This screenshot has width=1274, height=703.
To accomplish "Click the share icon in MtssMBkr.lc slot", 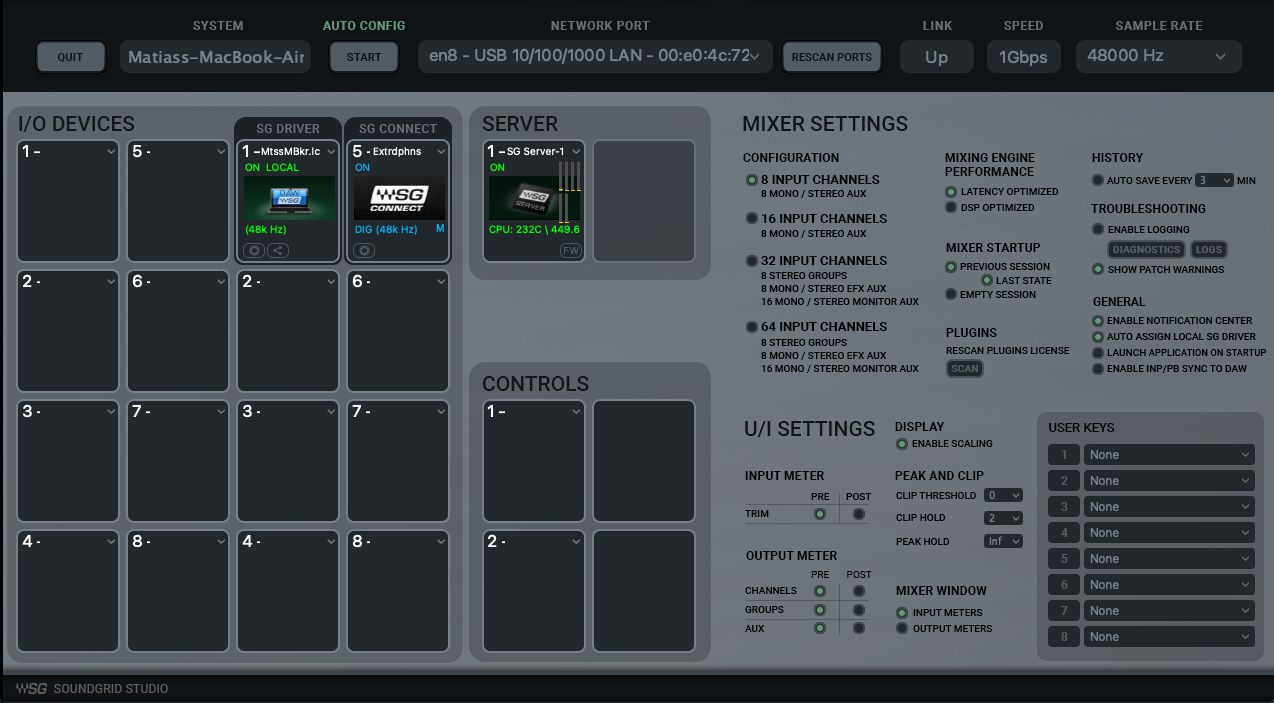I will (278, 250).
